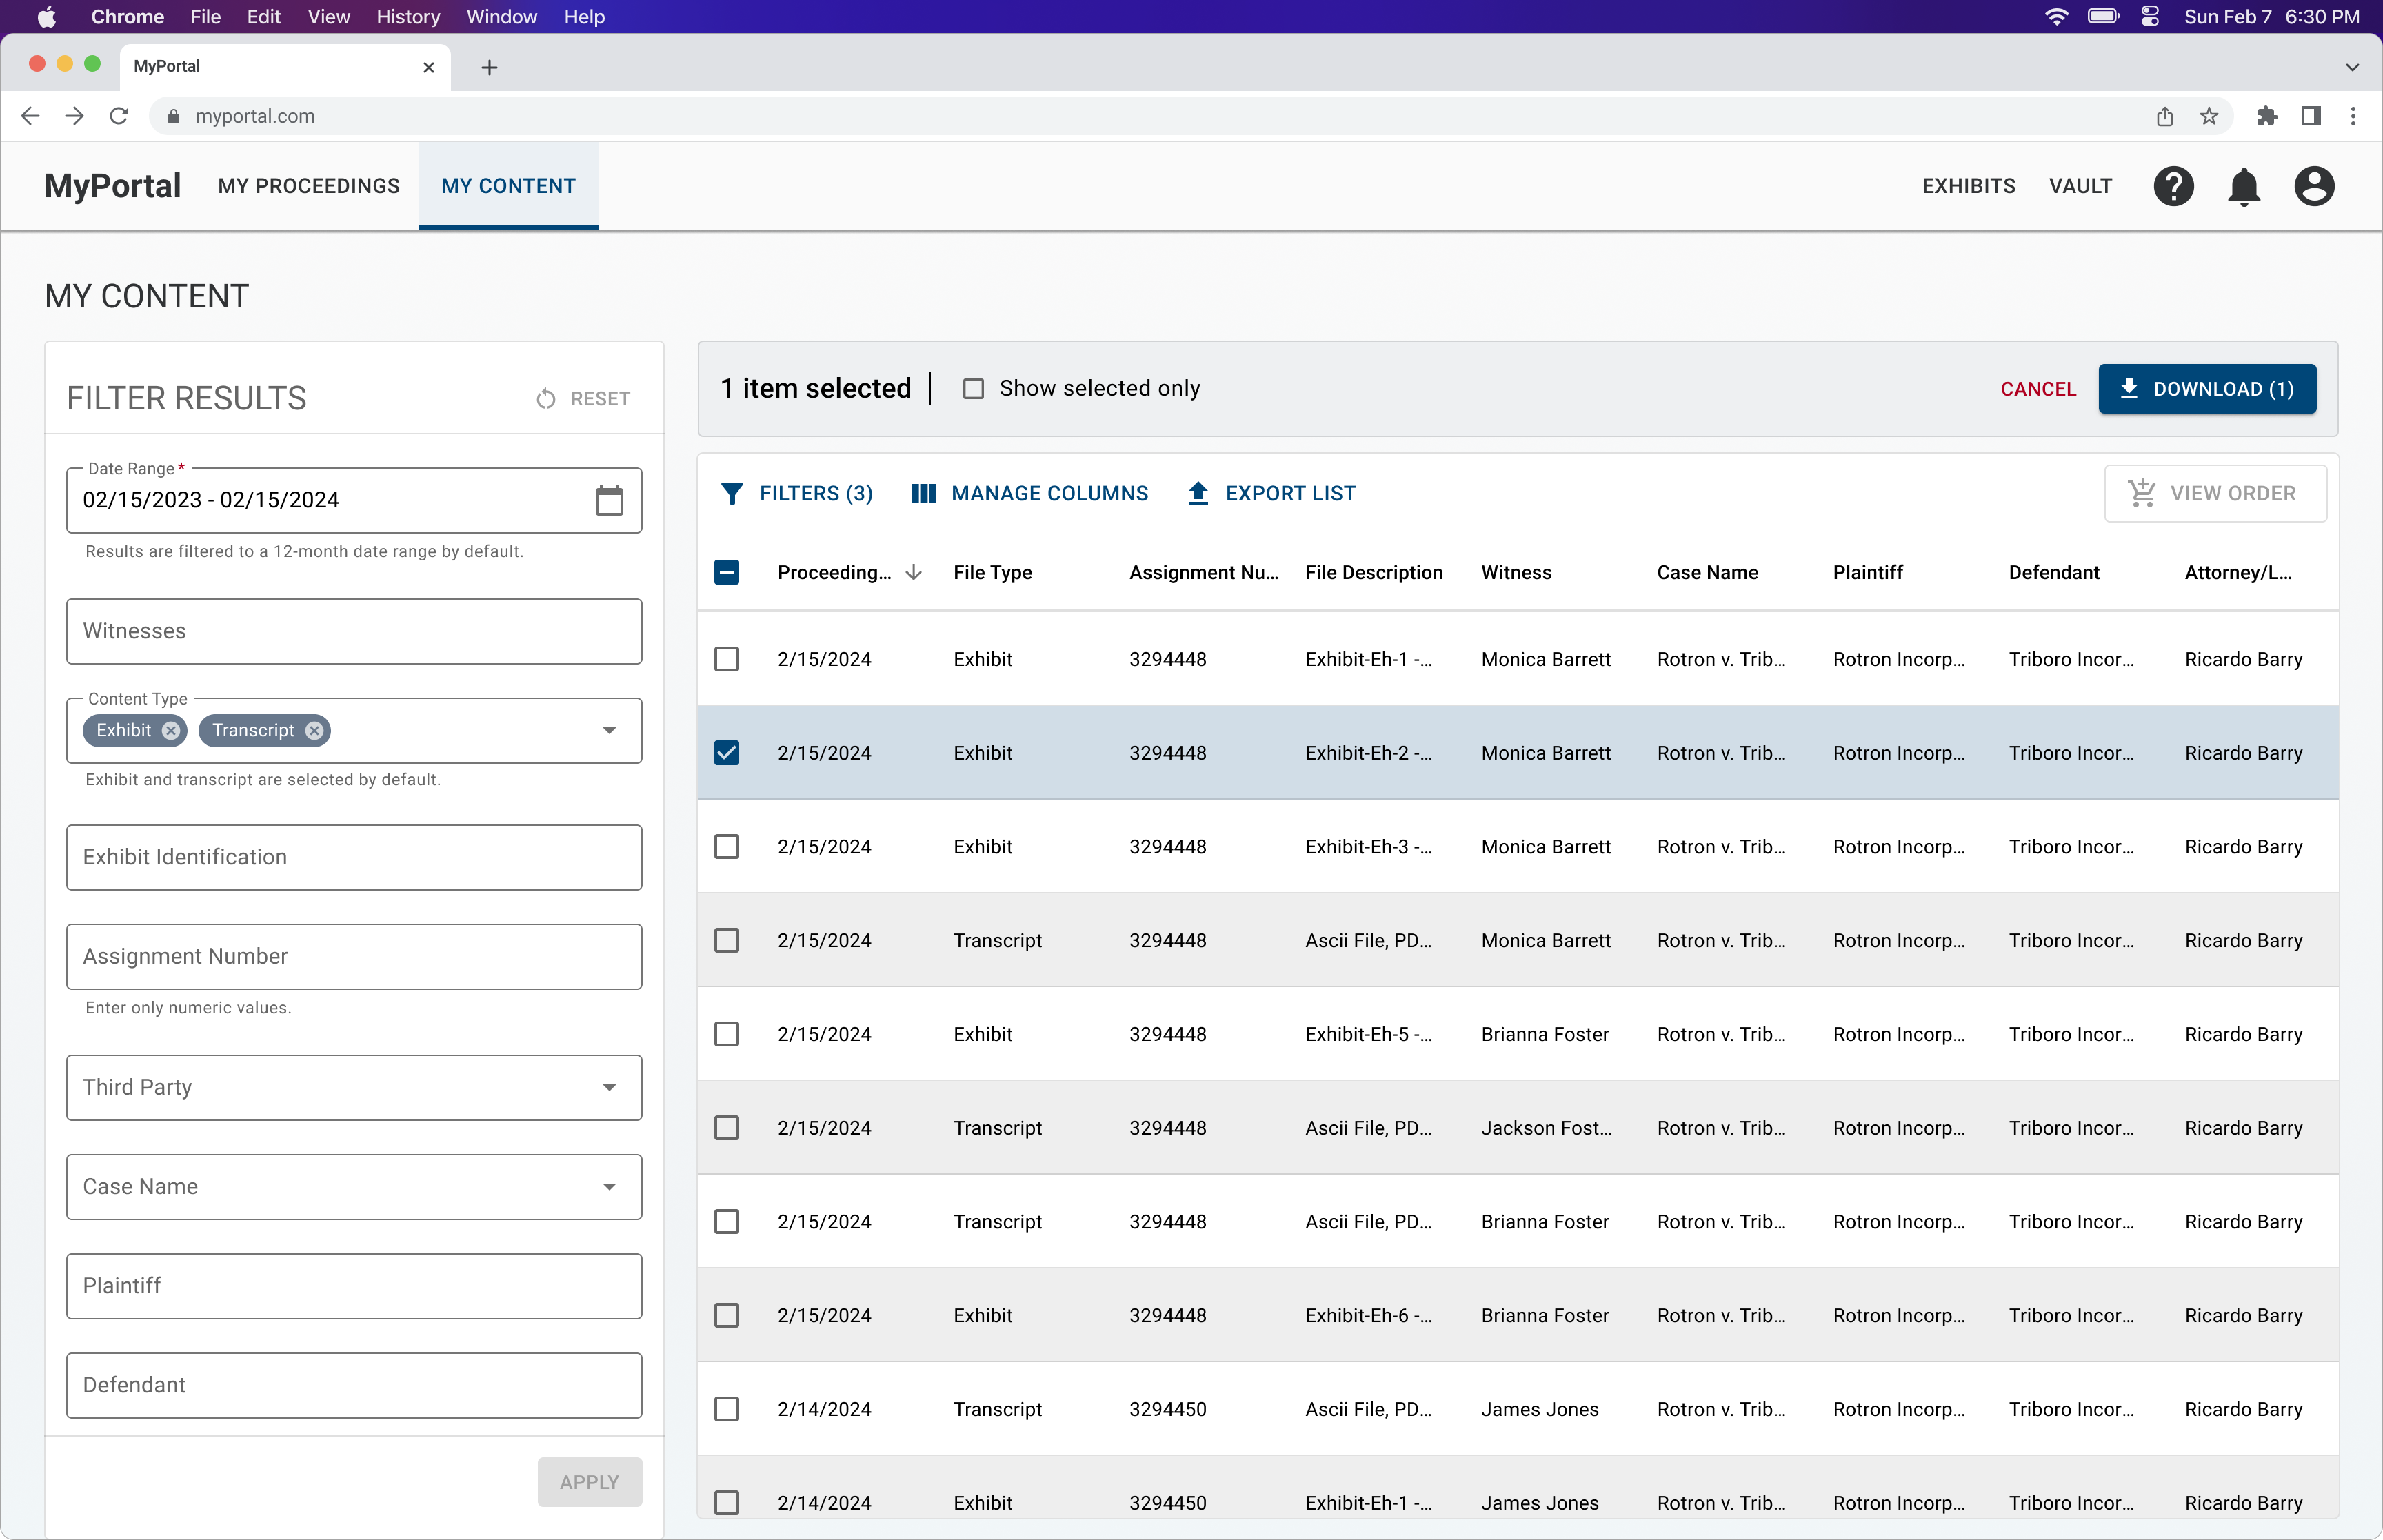Open the help question mark icon
This screenshot has width=2383, height=1540.
(x=2173, y=186)
